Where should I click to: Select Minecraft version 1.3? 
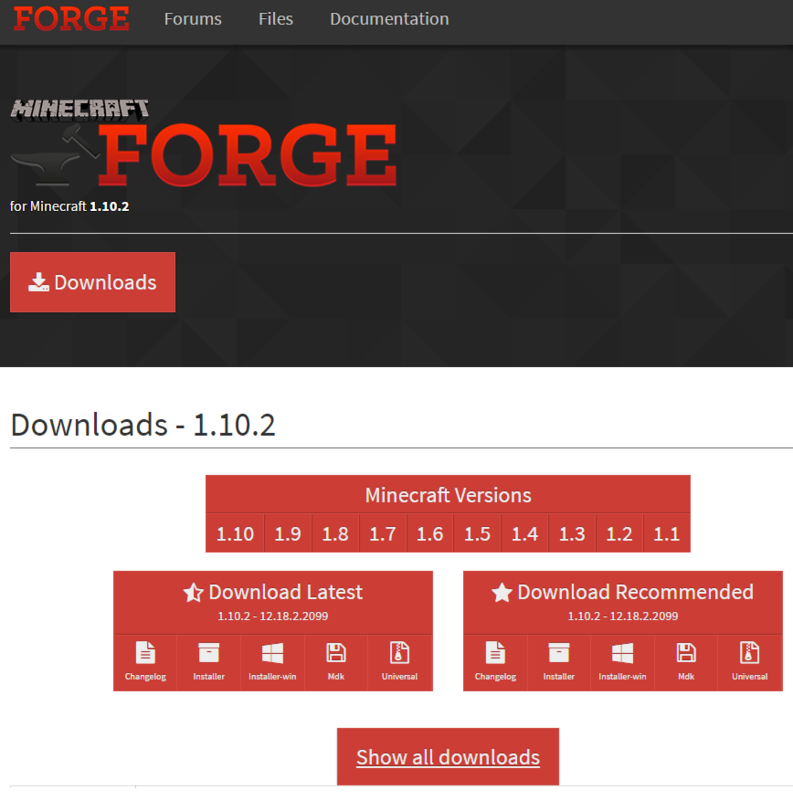click(572, 534)
